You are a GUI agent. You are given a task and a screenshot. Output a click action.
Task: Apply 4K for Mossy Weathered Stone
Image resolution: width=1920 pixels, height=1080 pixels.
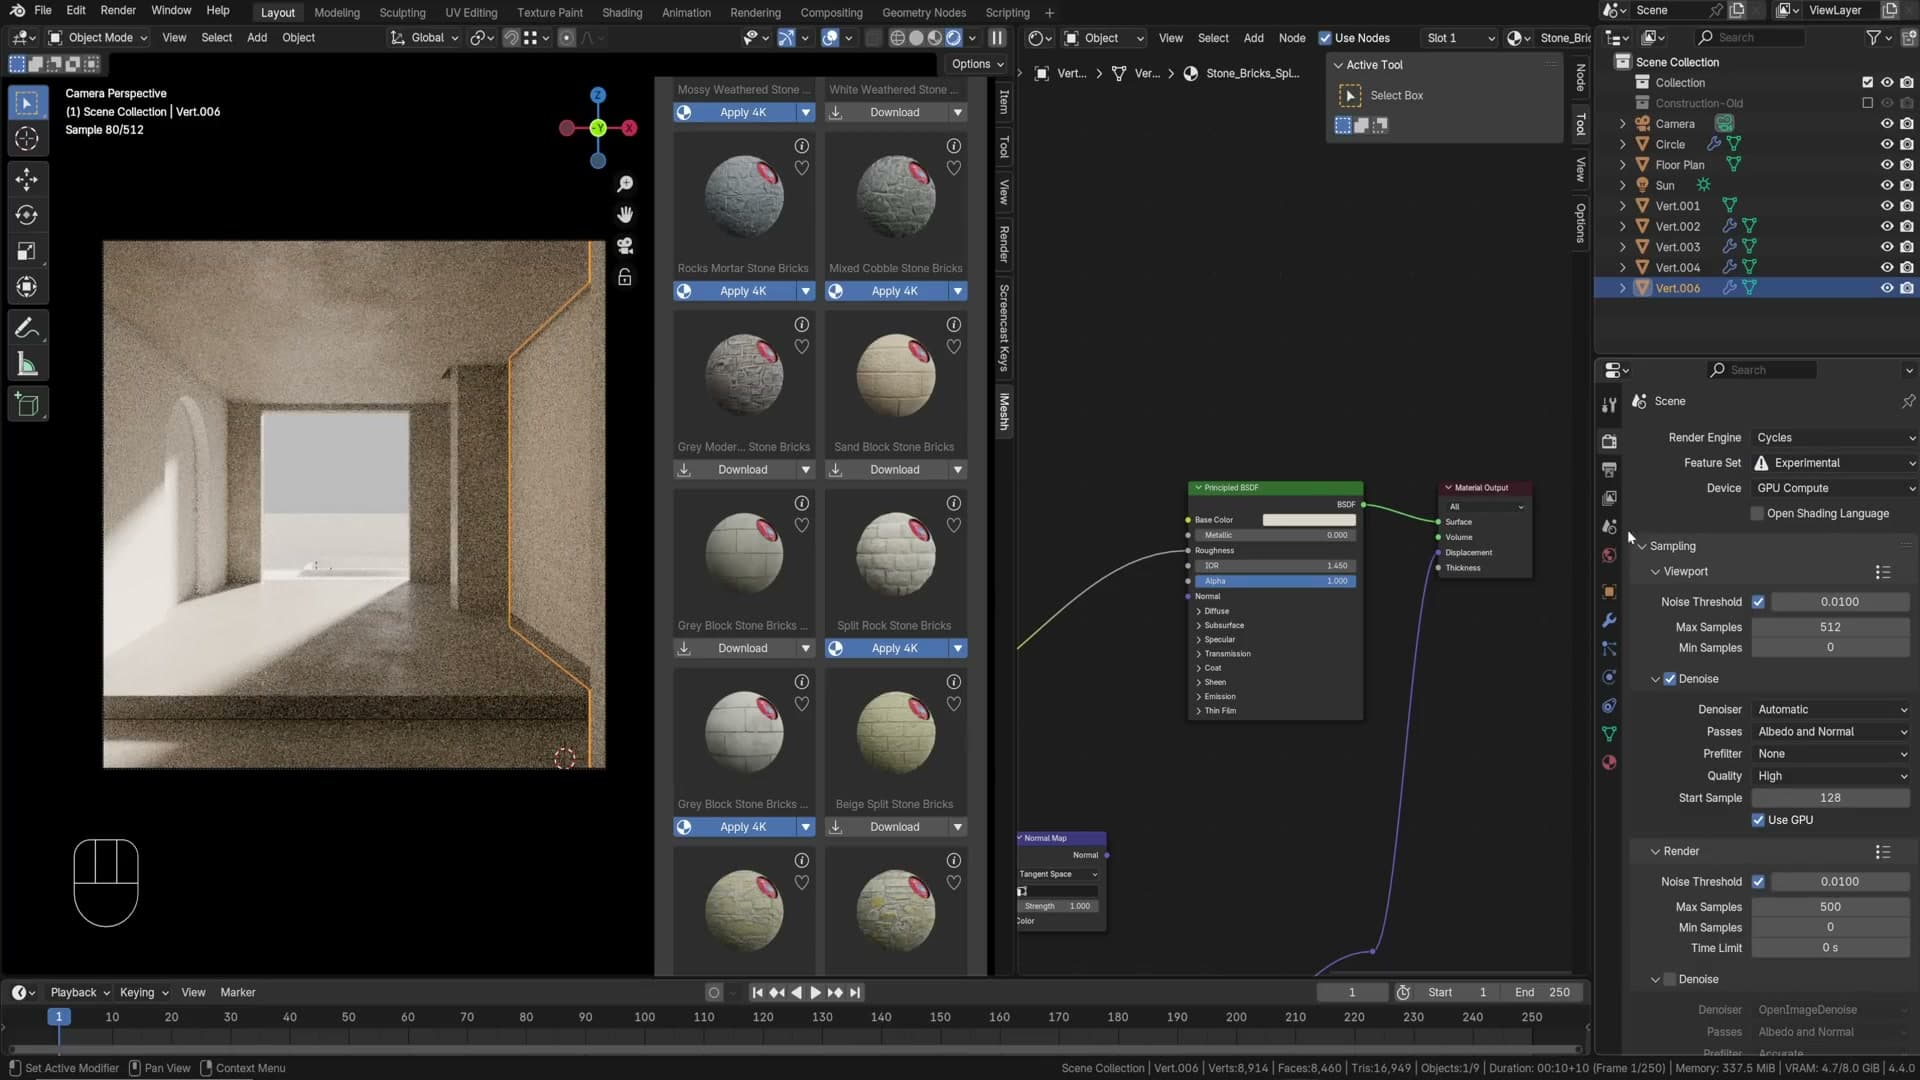pos(733,113)
